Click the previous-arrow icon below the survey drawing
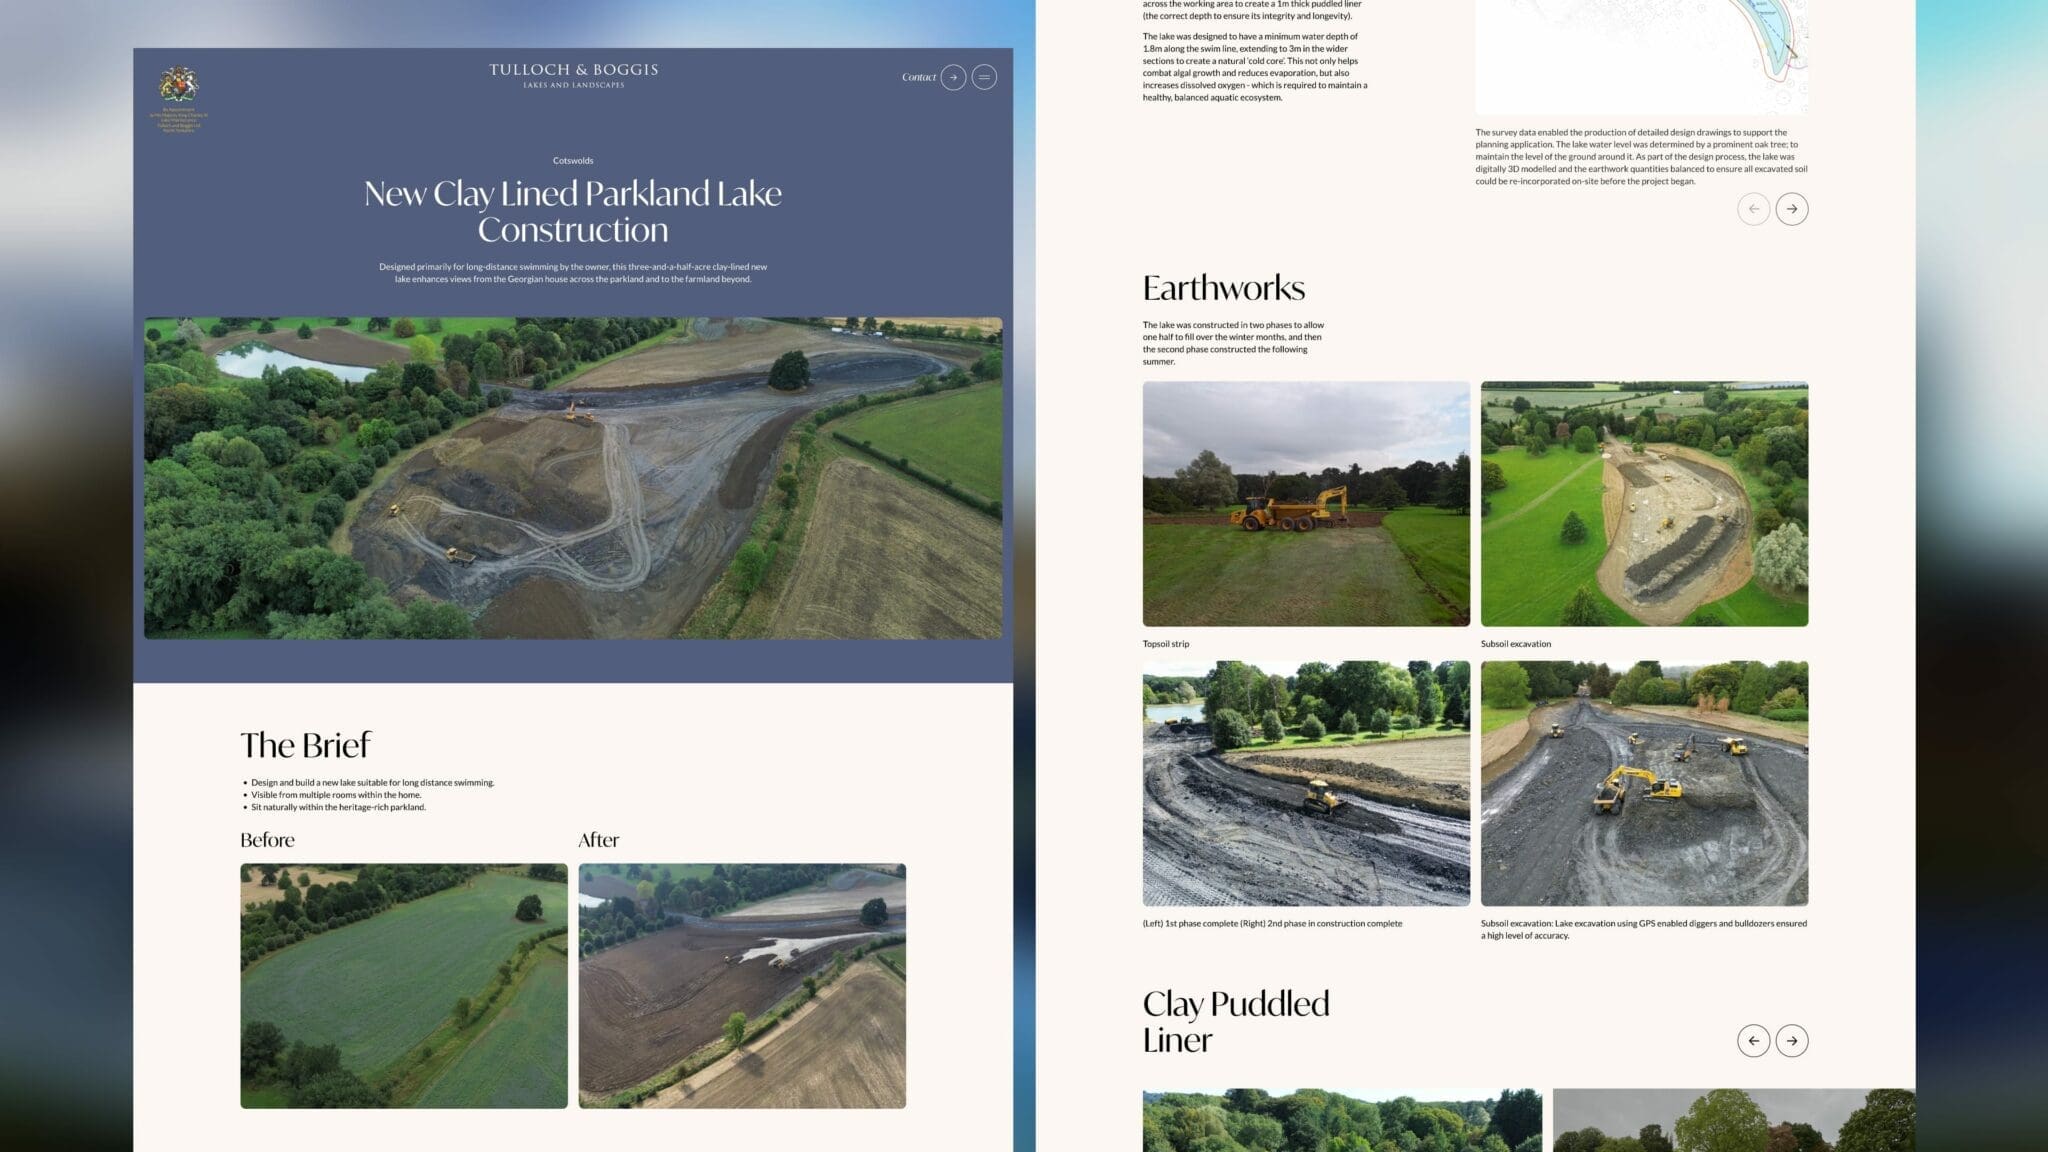The height and width of the screenshot is (1152, 2048). click(1753, 208)
